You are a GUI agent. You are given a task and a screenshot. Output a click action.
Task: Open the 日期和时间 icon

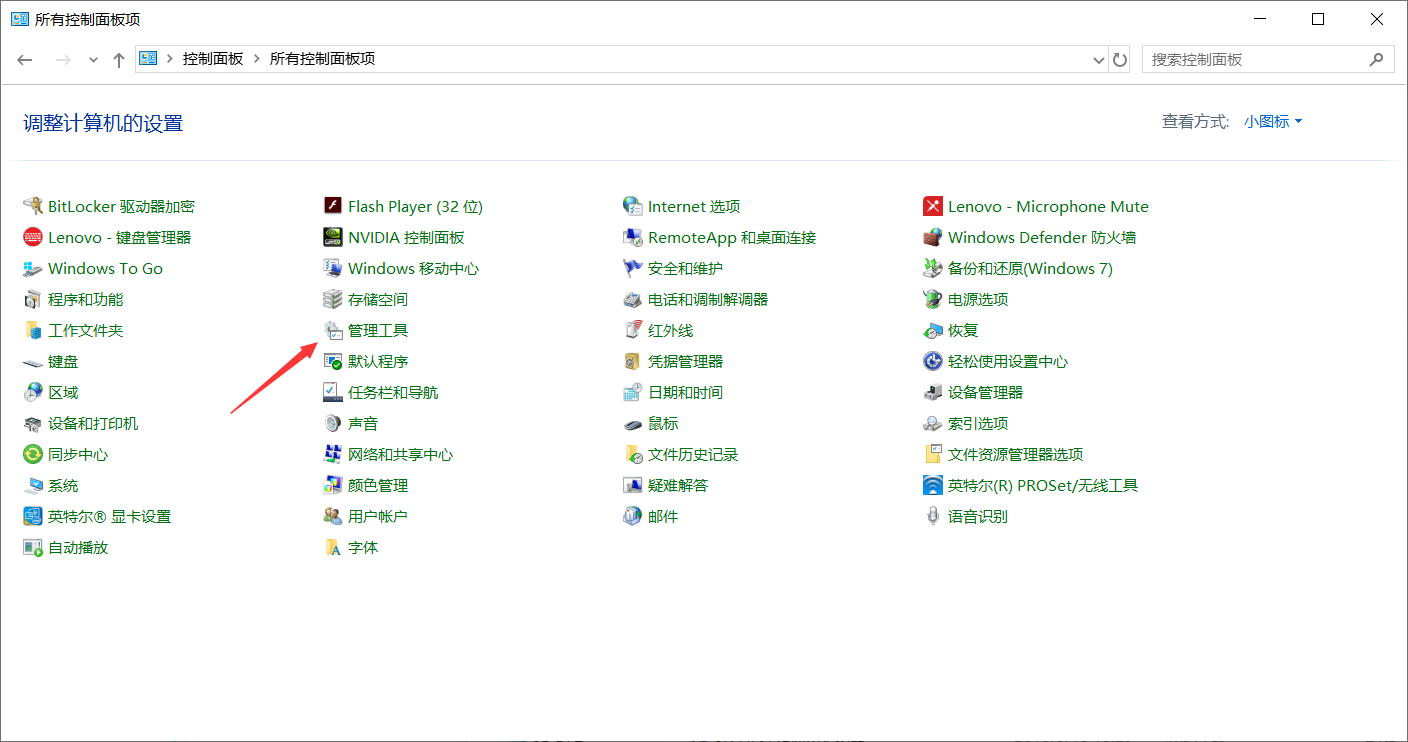tap(632, 392)
